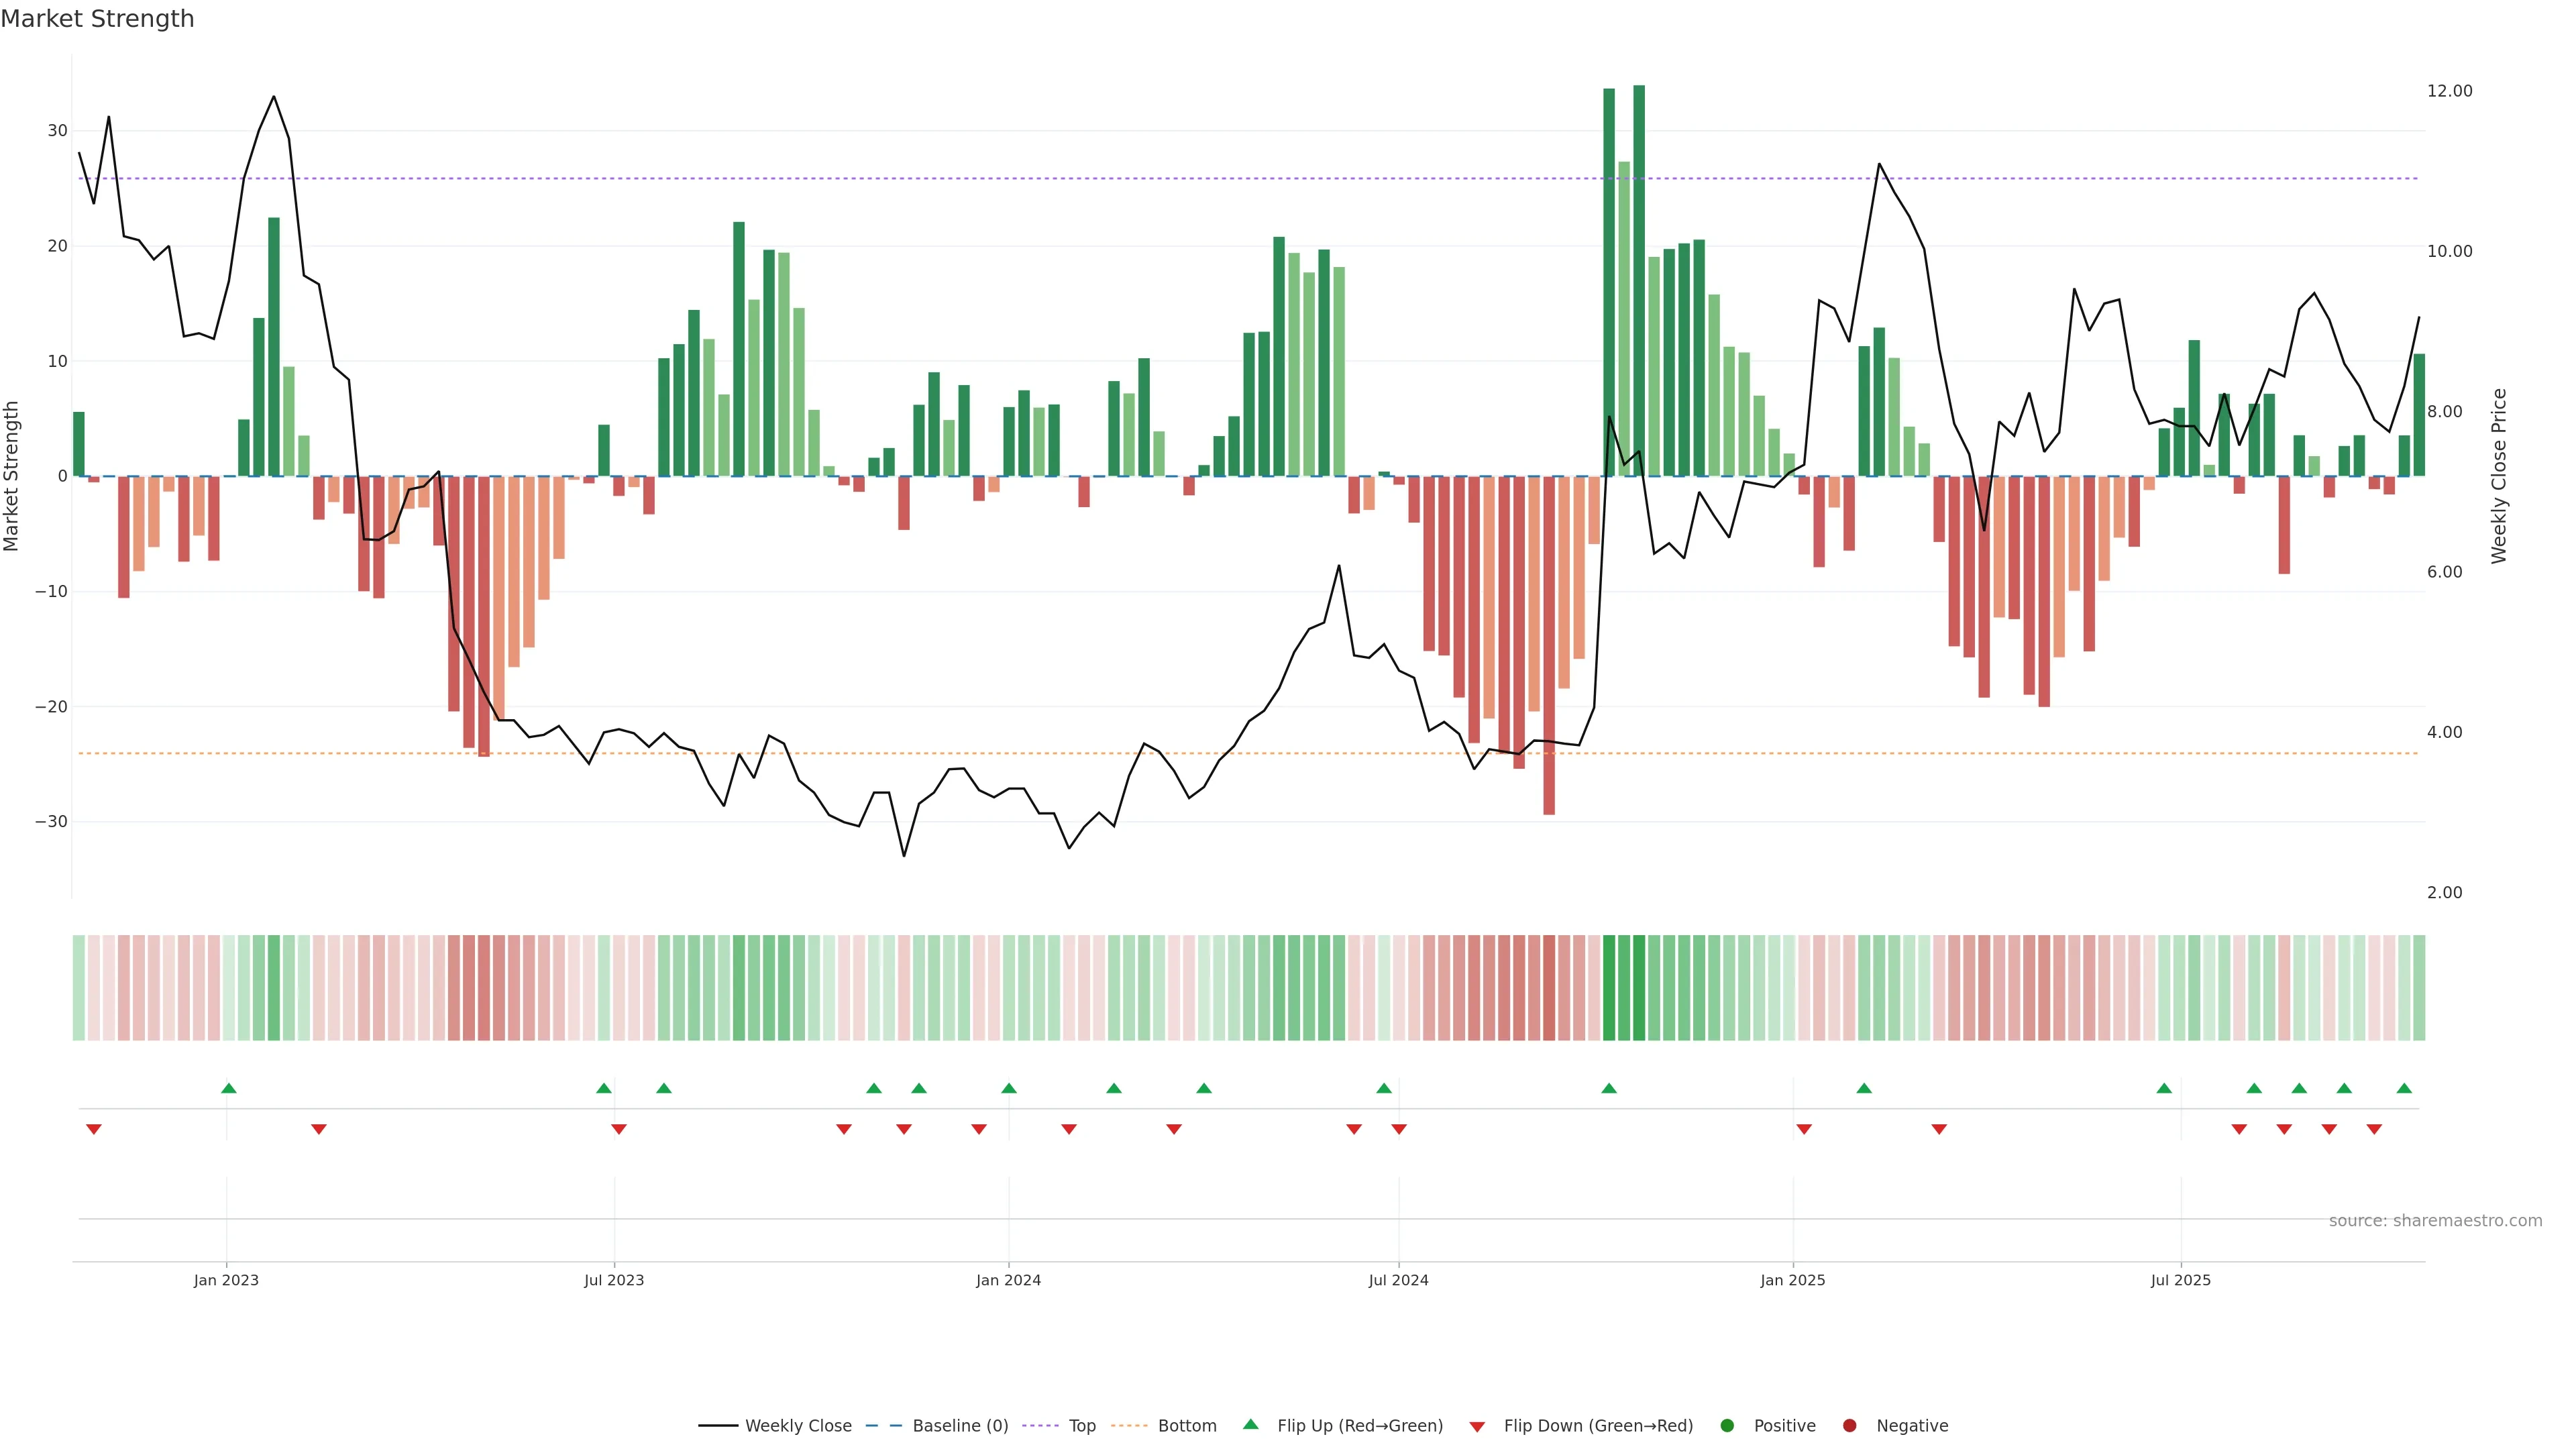Screen dimensions: 2576x1449
Task: Click the Flip Down red triangle legend icon
Action: [x=1477, y=1427]
